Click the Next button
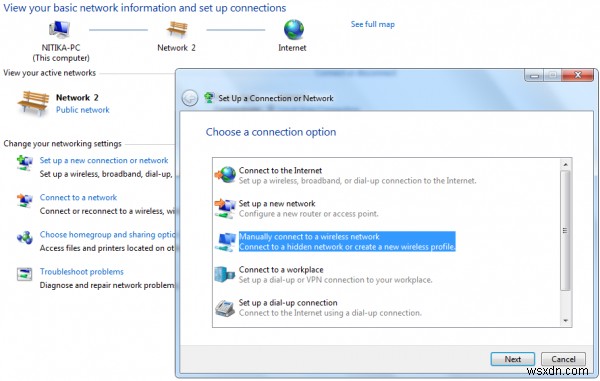The image size is (600, 381). (512, 359)
